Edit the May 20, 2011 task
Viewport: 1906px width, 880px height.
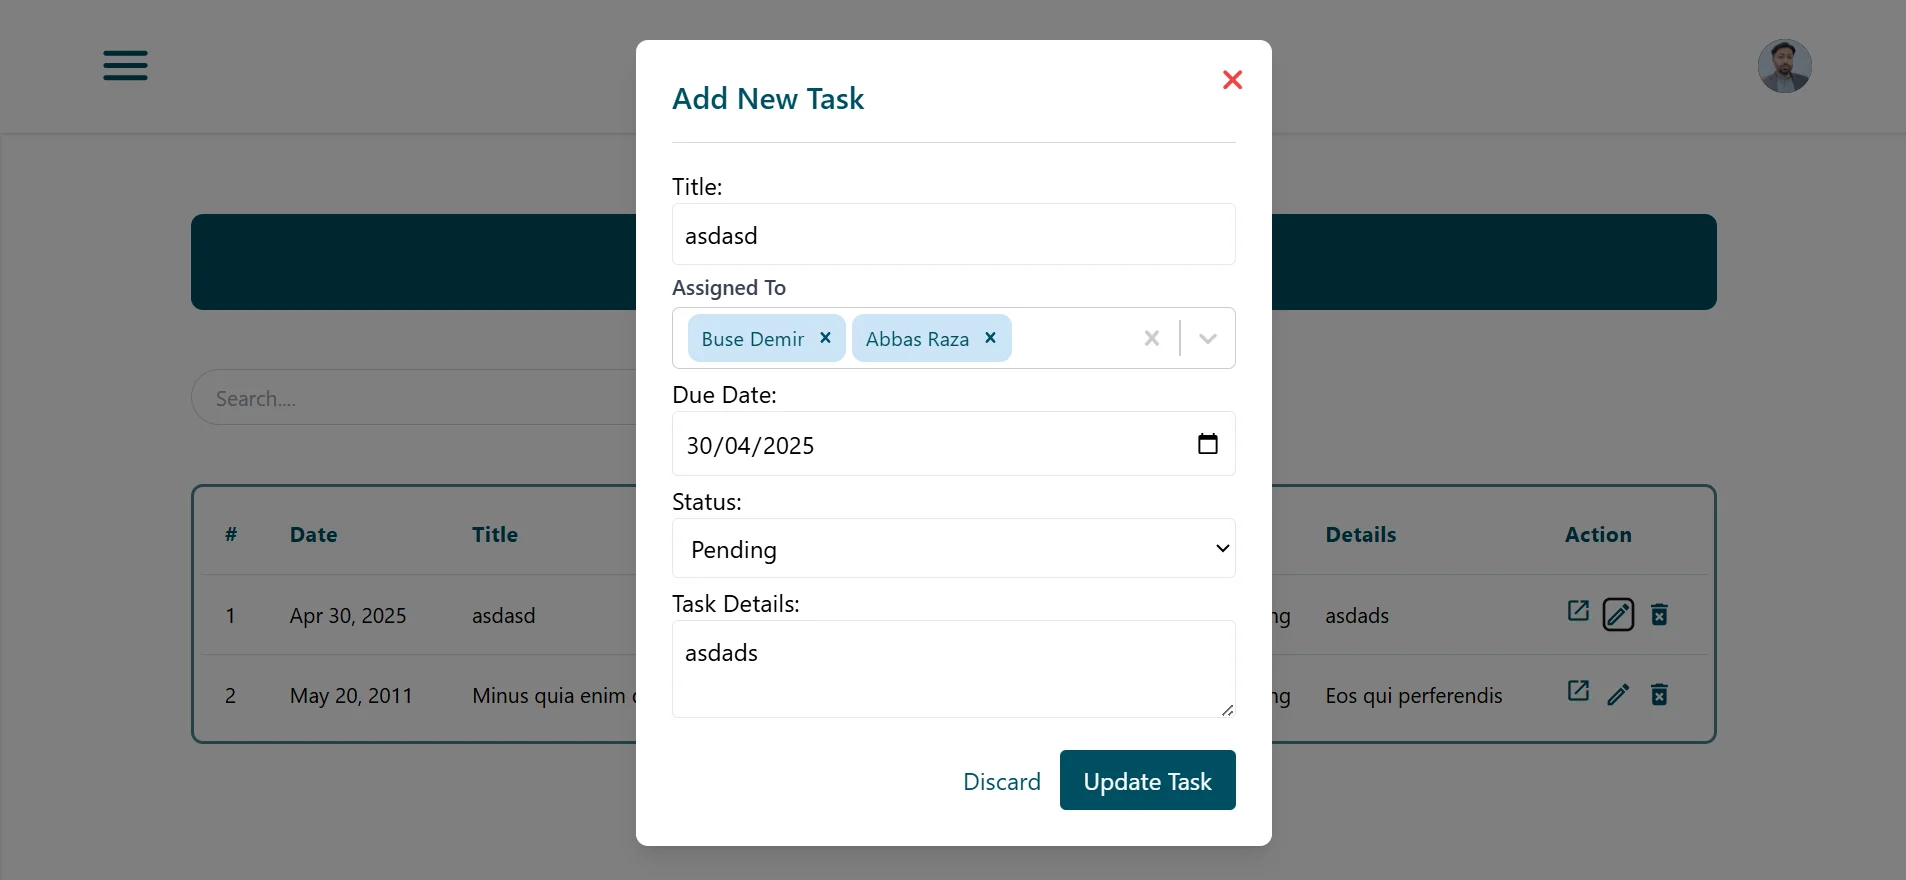click(1618, 694)
